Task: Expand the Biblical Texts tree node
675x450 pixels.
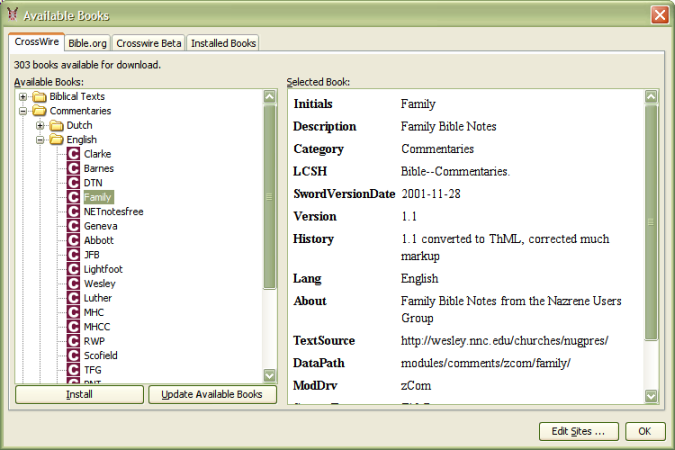Action: 23,97
